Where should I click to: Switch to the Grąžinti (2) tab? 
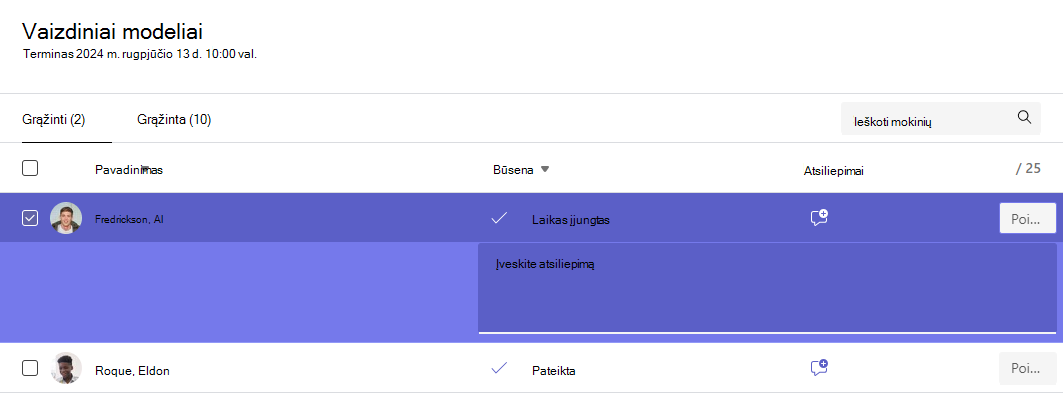(x=54, y=121)
